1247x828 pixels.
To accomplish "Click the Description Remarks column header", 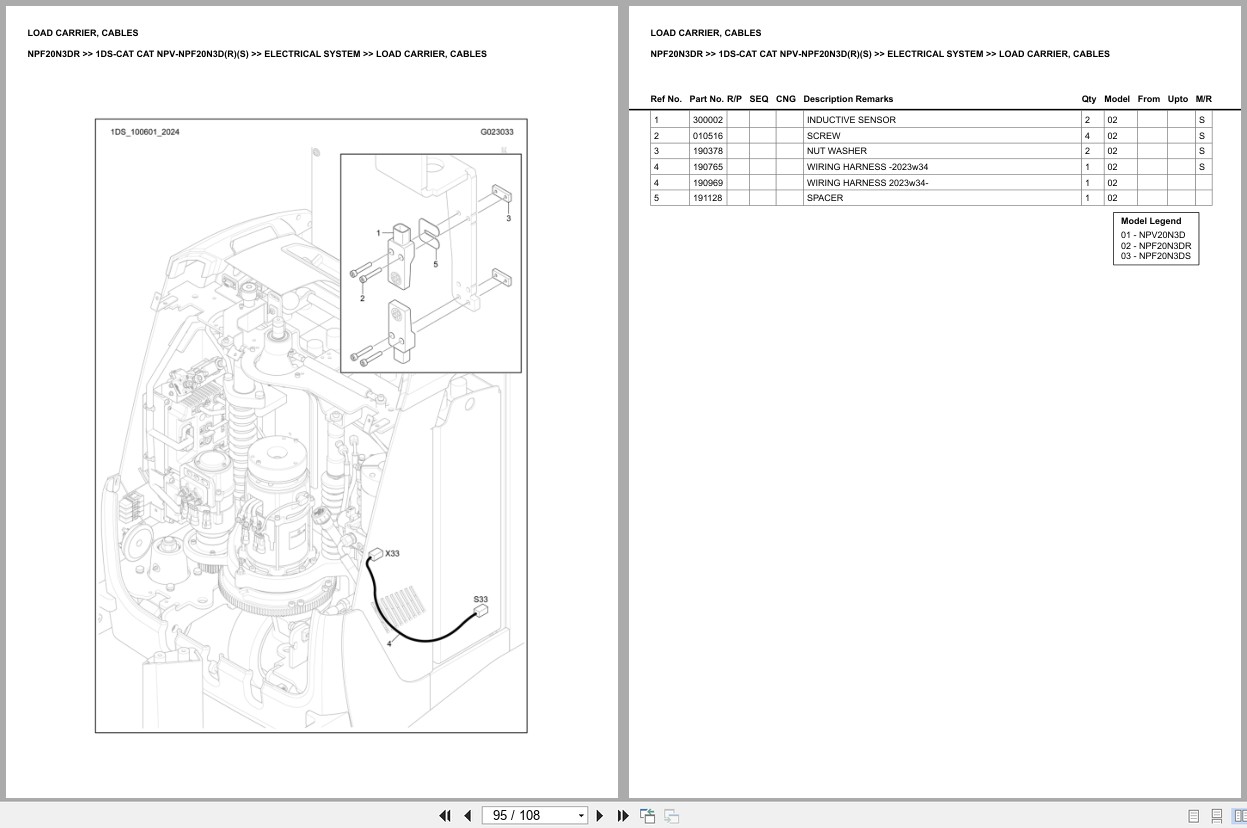I will [848, 99].
